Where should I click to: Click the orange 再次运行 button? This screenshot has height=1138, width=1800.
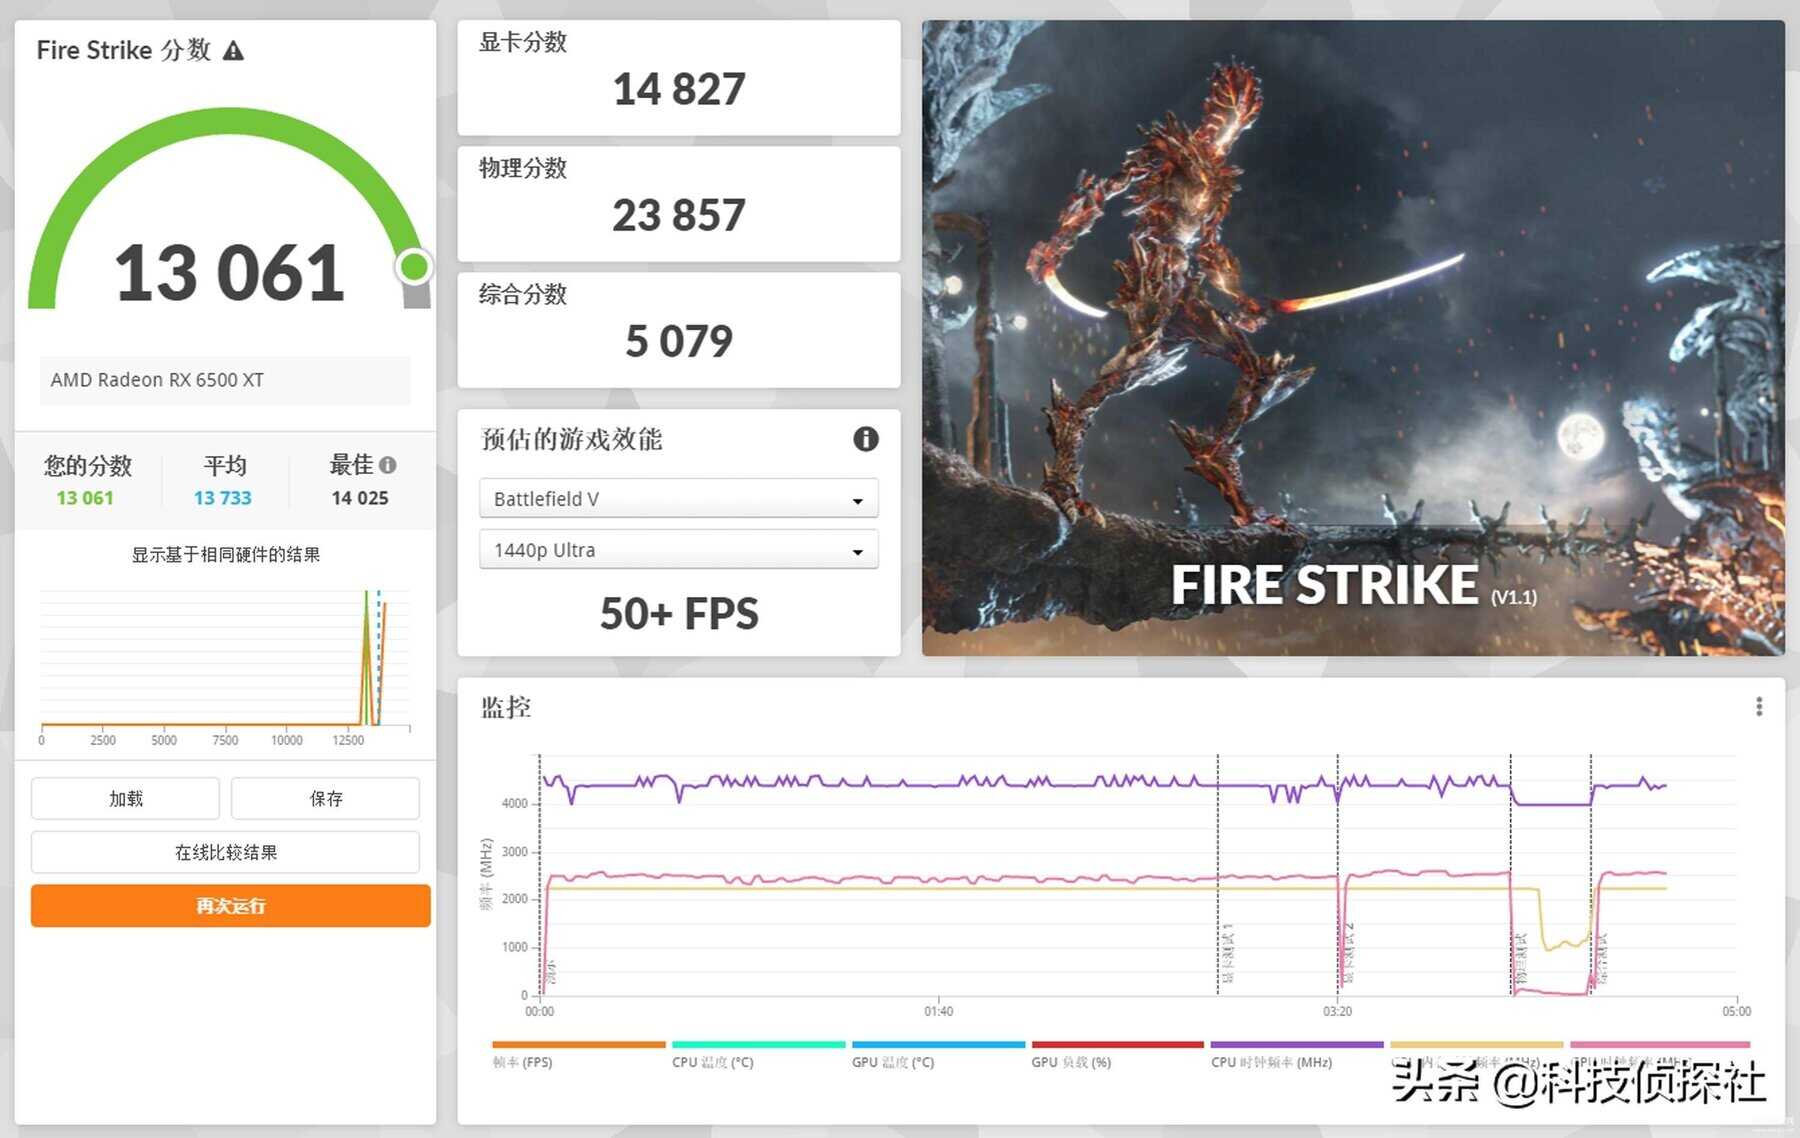click(x=231, y=906)
